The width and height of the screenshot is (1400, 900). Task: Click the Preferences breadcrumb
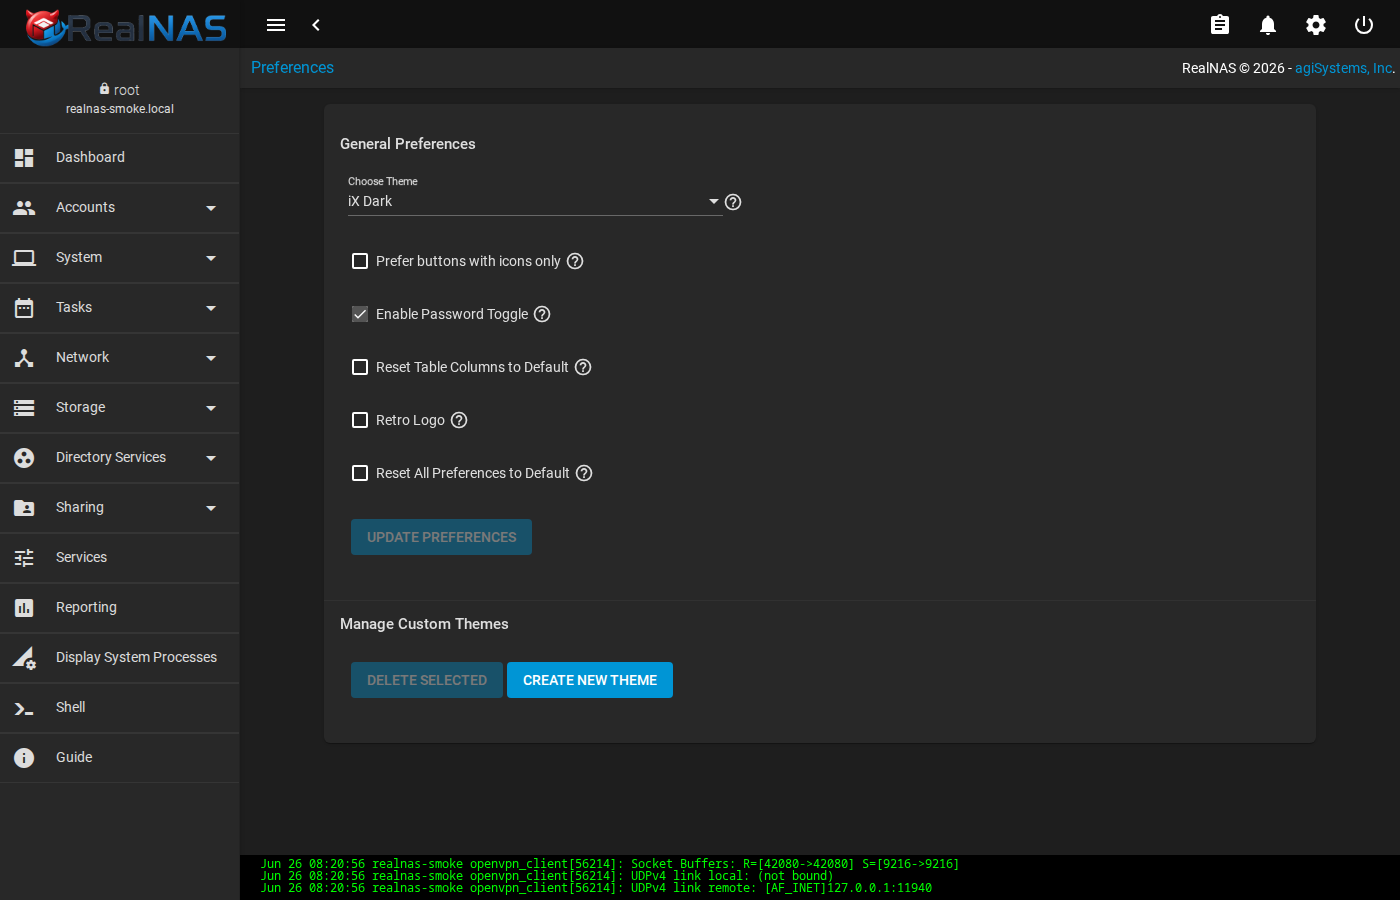[292, 67]
